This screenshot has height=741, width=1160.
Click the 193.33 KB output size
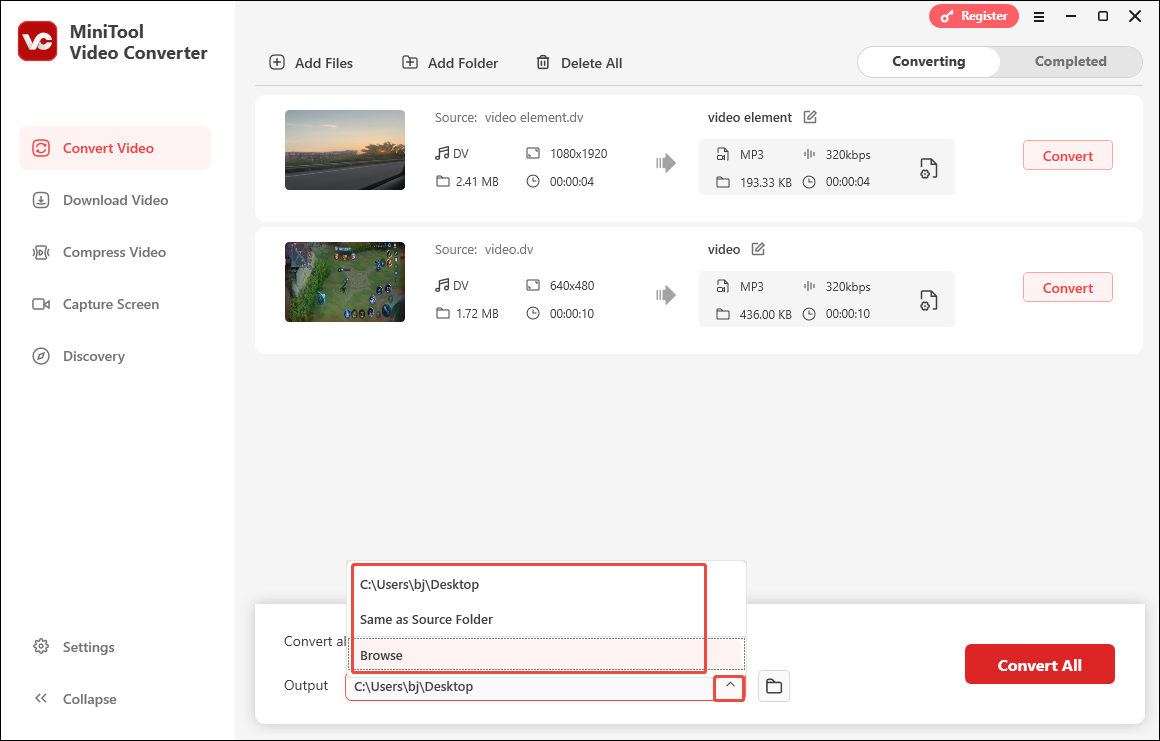click(766, 182)
